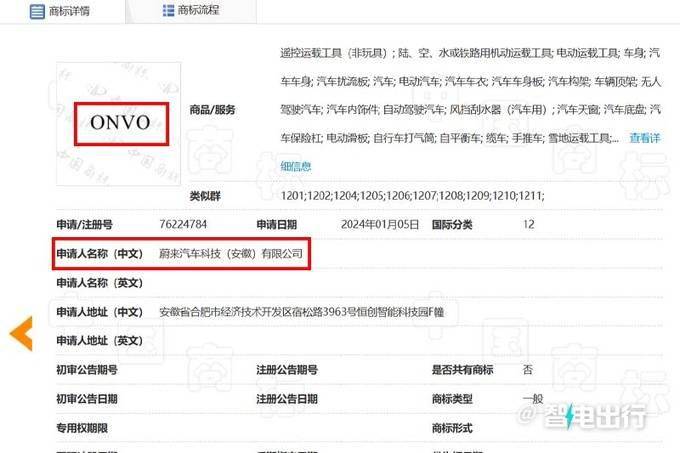Select the similar group codes 1201;1202...
This screenshot has height=453, width=680.
point(412,196)
